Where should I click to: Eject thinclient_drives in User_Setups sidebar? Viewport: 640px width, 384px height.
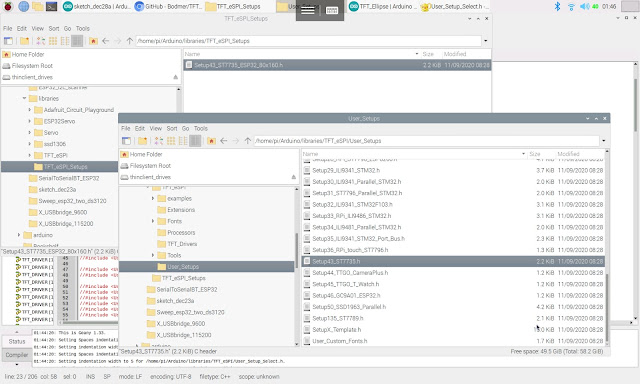[293, 177]
